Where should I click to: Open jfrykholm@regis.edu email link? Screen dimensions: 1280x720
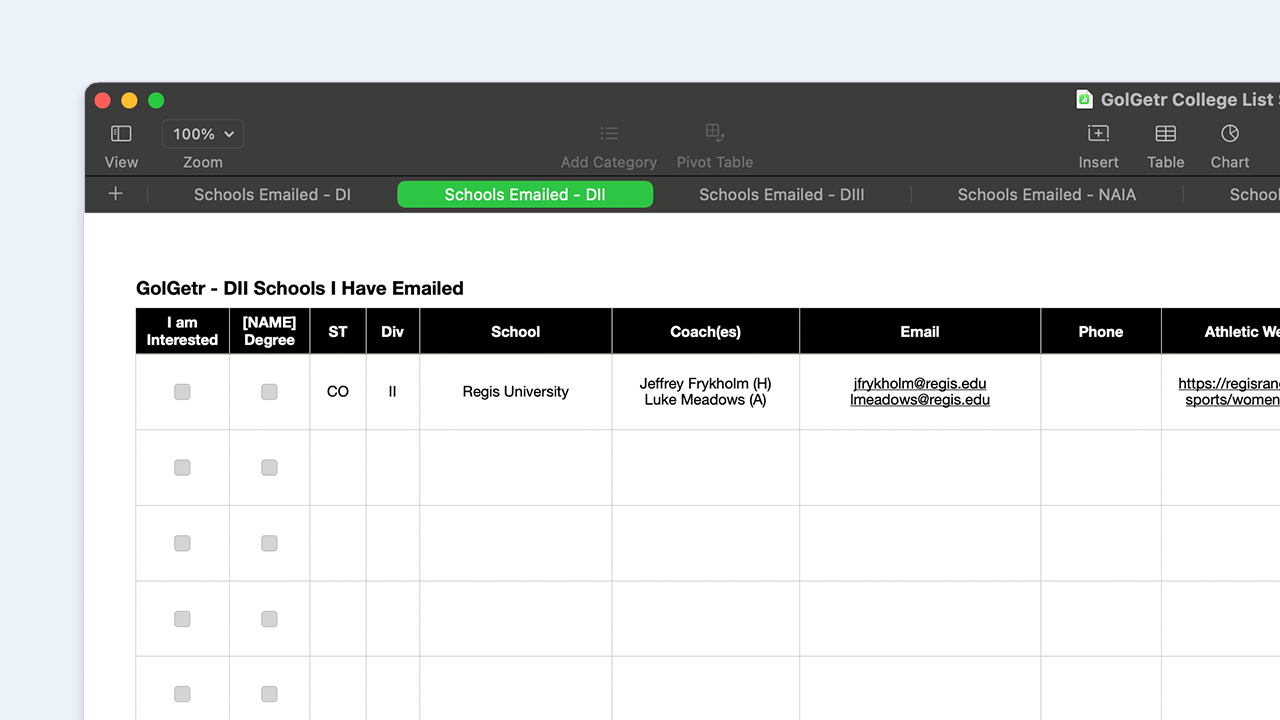[920, 383]
